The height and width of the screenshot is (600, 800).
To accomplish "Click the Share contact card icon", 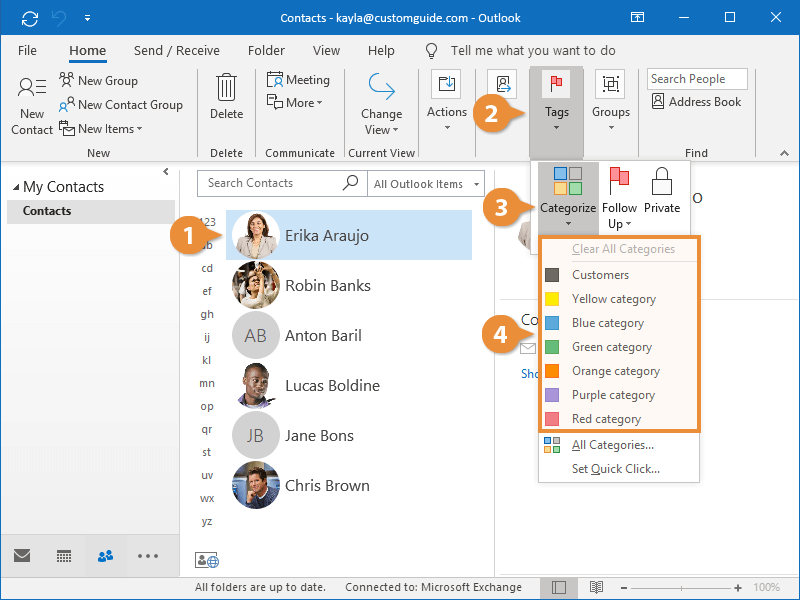I will pyautogui.click(x=502, y=84).
